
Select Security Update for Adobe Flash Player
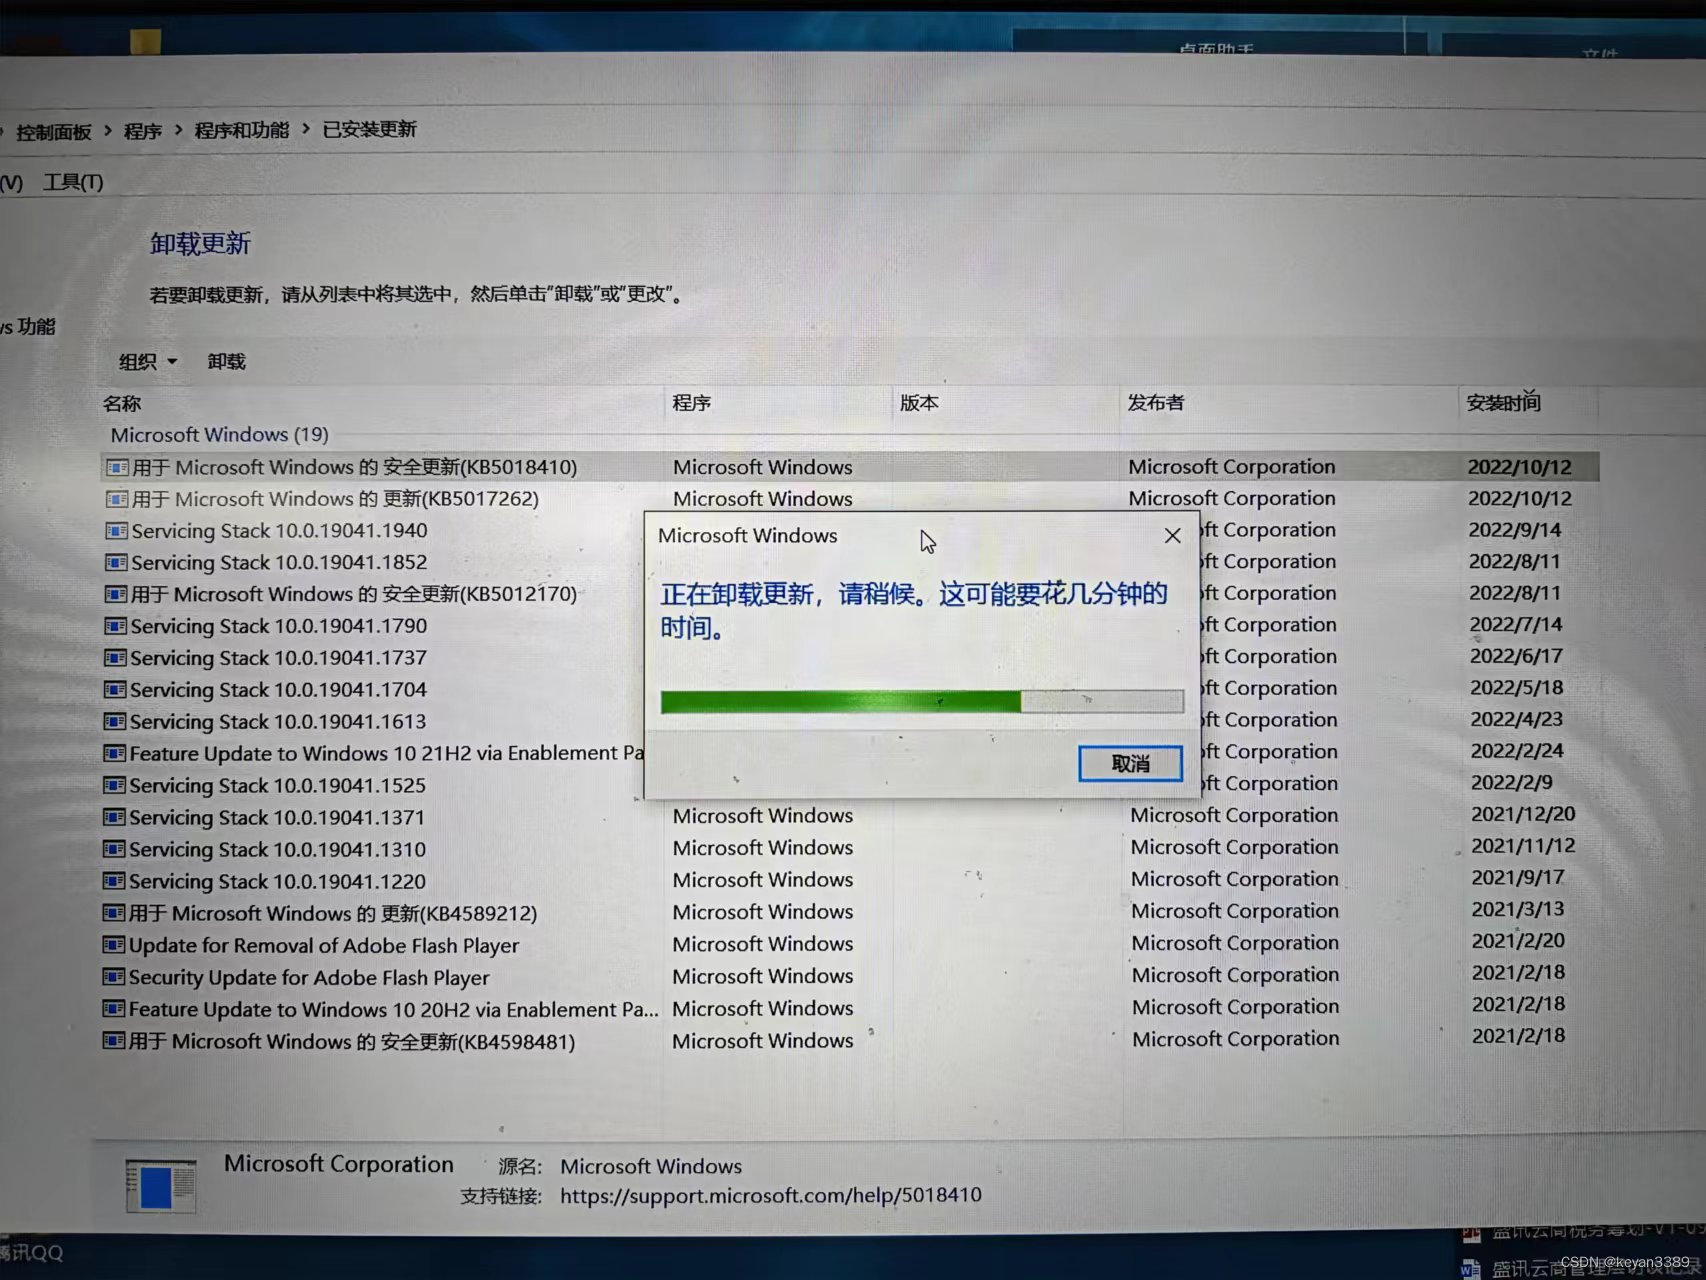309,977
